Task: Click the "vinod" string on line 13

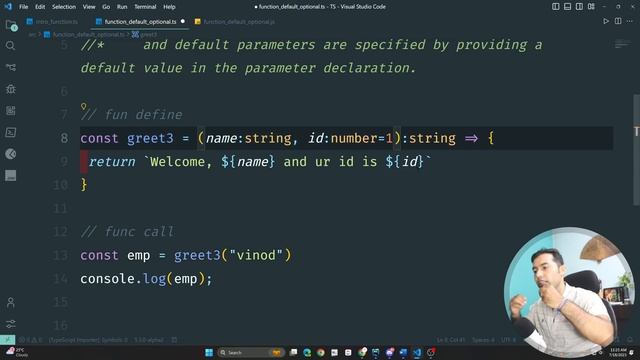Action: [x=256, y=256]
